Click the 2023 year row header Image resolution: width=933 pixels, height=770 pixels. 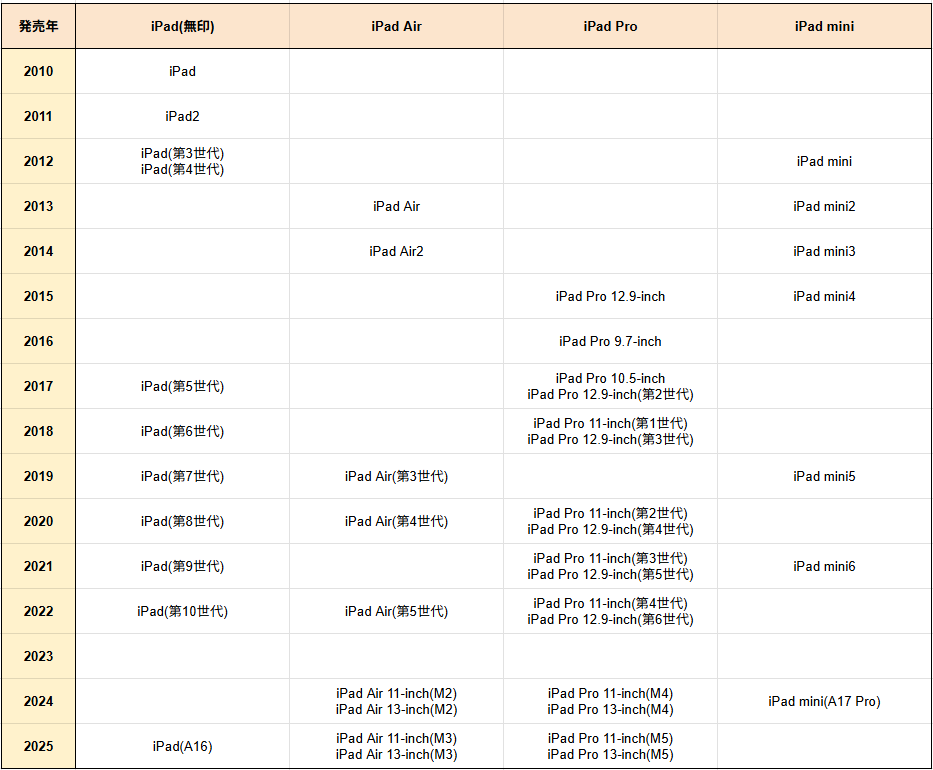pyautogui.click(x=38, y=657)
